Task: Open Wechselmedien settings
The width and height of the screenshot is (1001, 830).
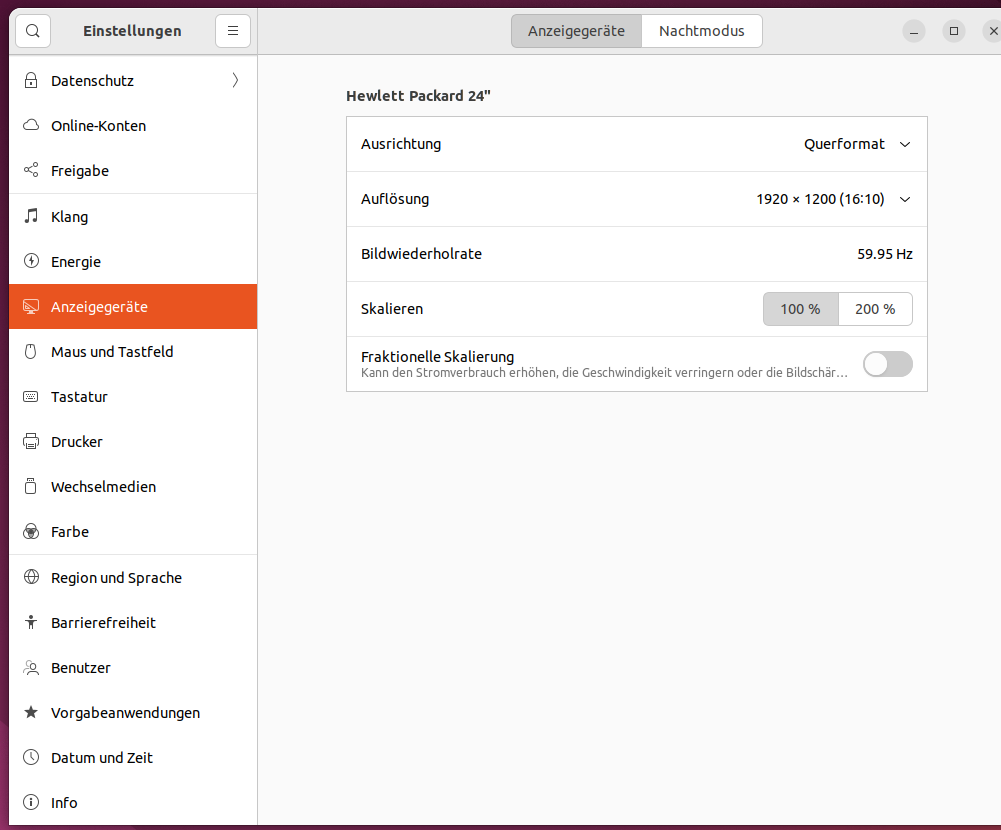Action: coord(133,487)
